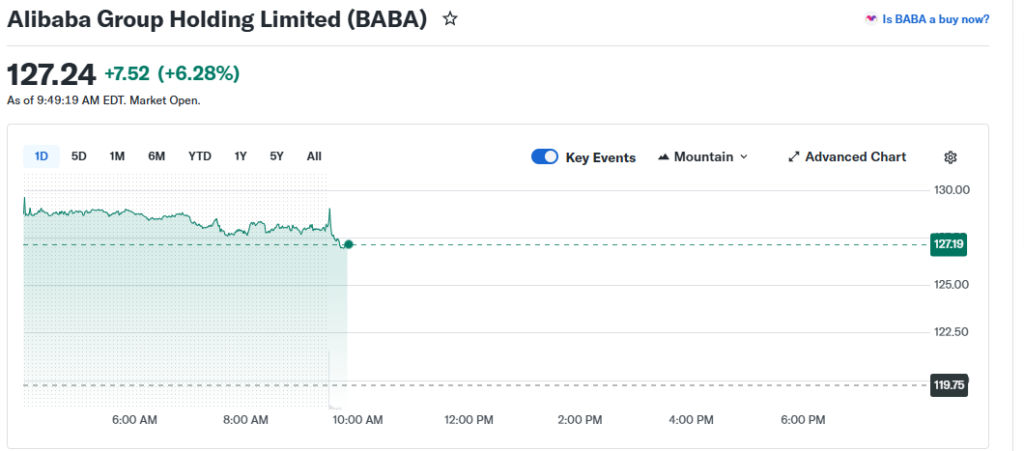This screenshot has width=1024, height=451.
Task: Click the green current price dot on chart
Action: click(348, 244)
